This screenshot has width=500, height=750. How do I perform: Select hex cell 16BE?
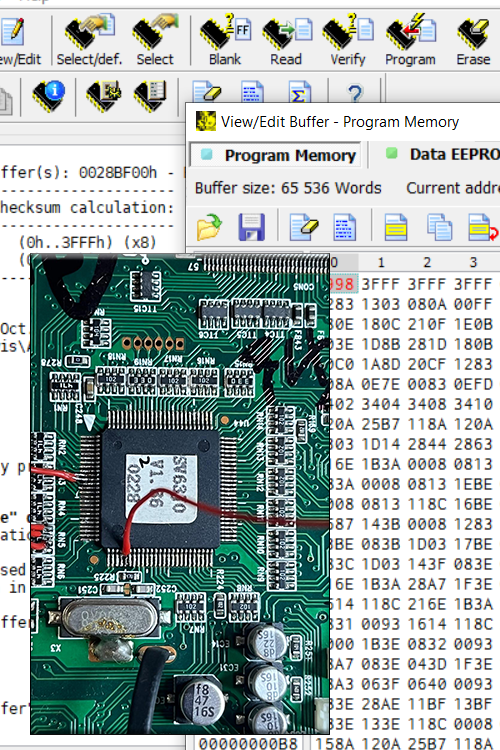(x=473, y=504)
